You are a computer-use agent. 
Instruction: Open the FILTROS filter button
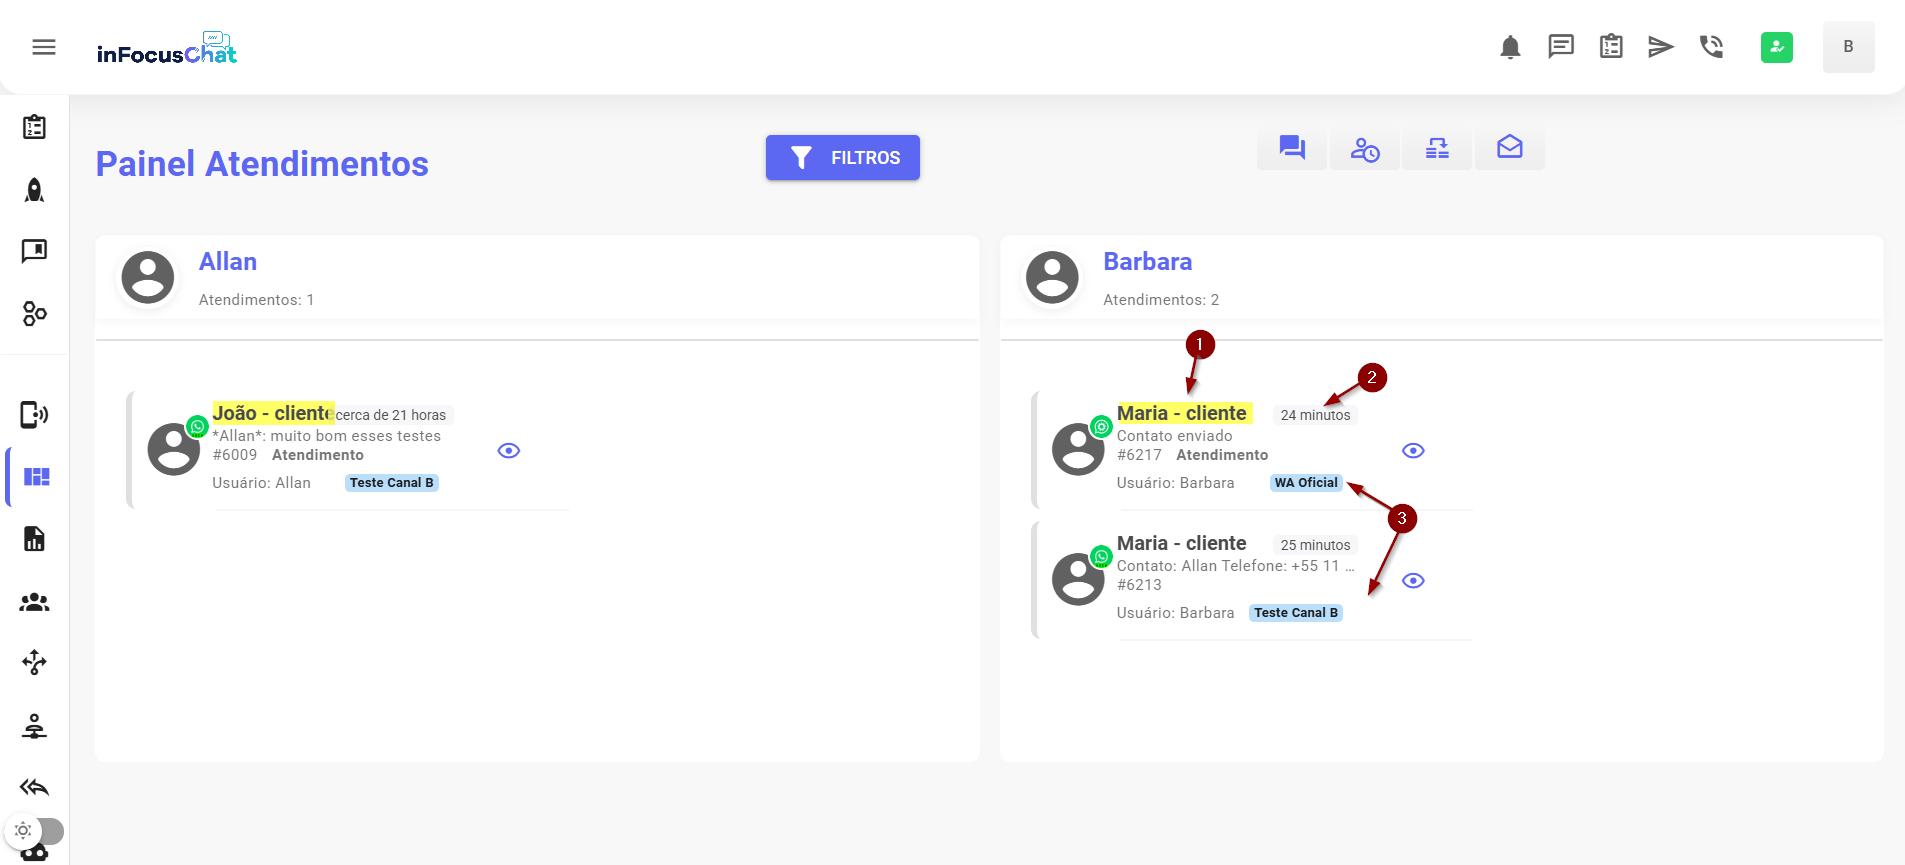click(x=842, y=158)
